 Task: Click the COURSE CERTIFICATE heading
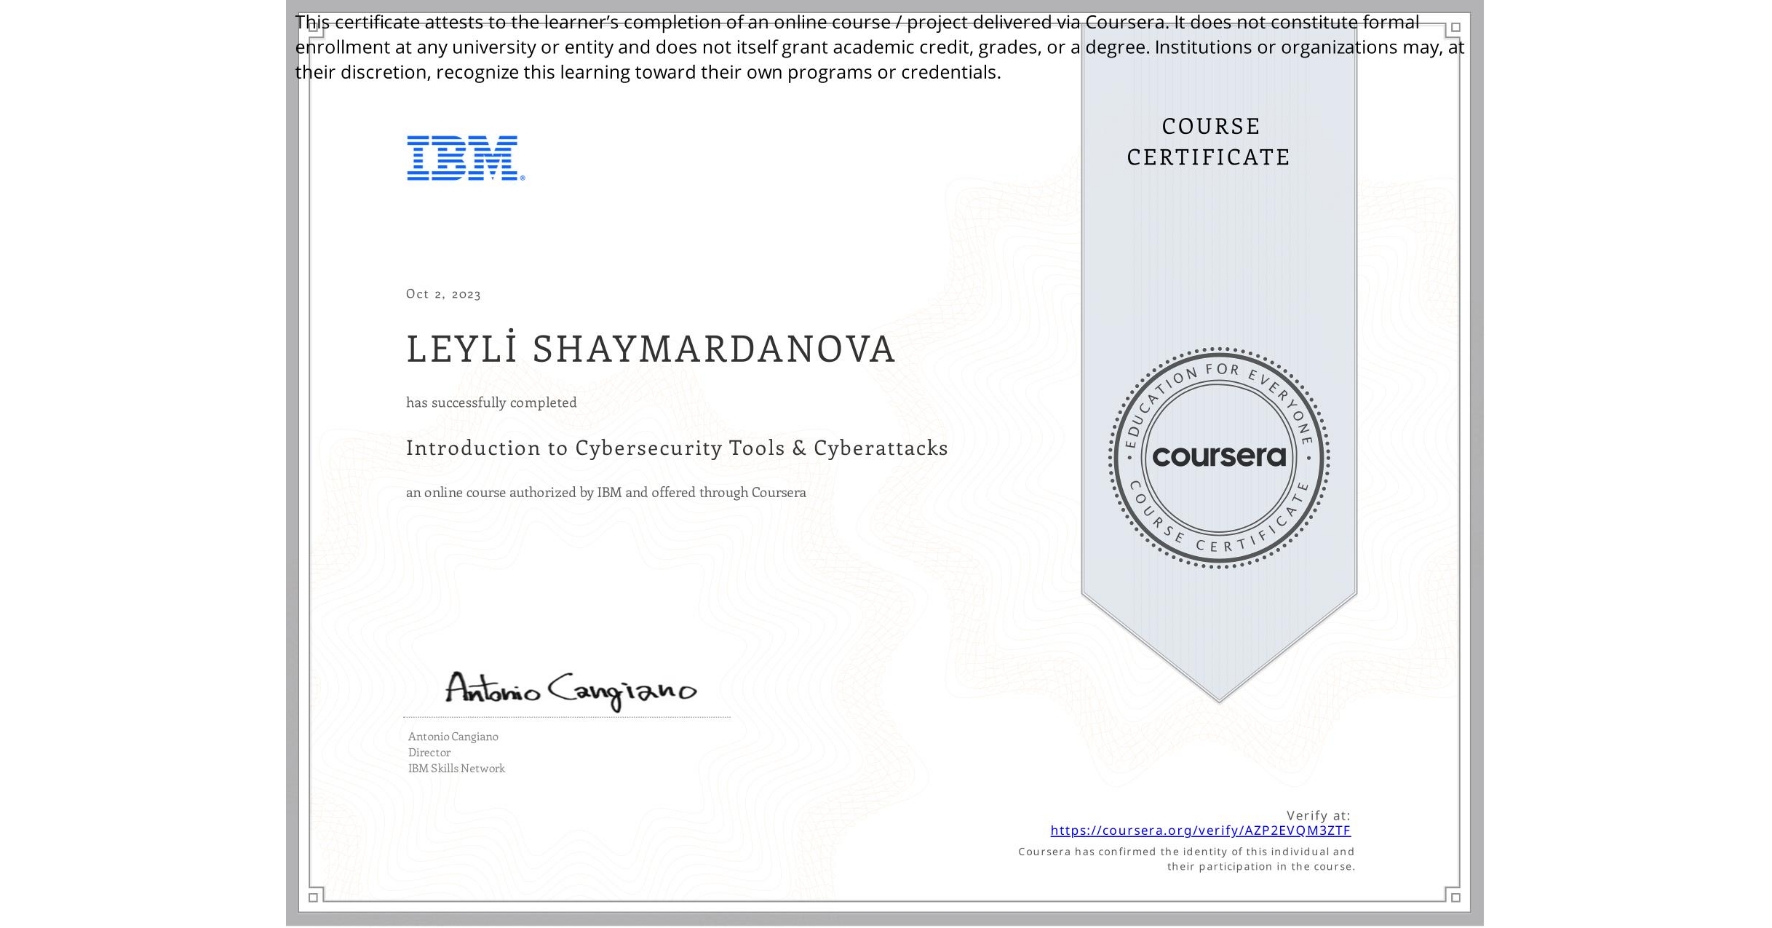1209,141
